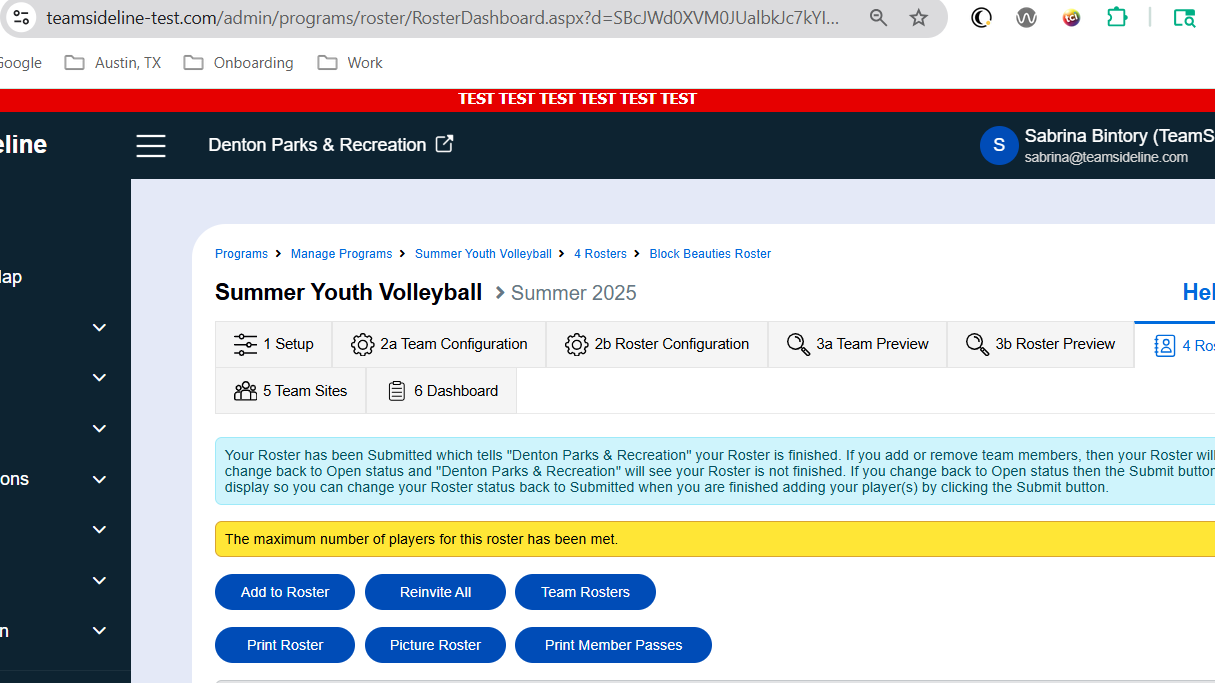Open the hamburger navigation menu

click(151, 146)
